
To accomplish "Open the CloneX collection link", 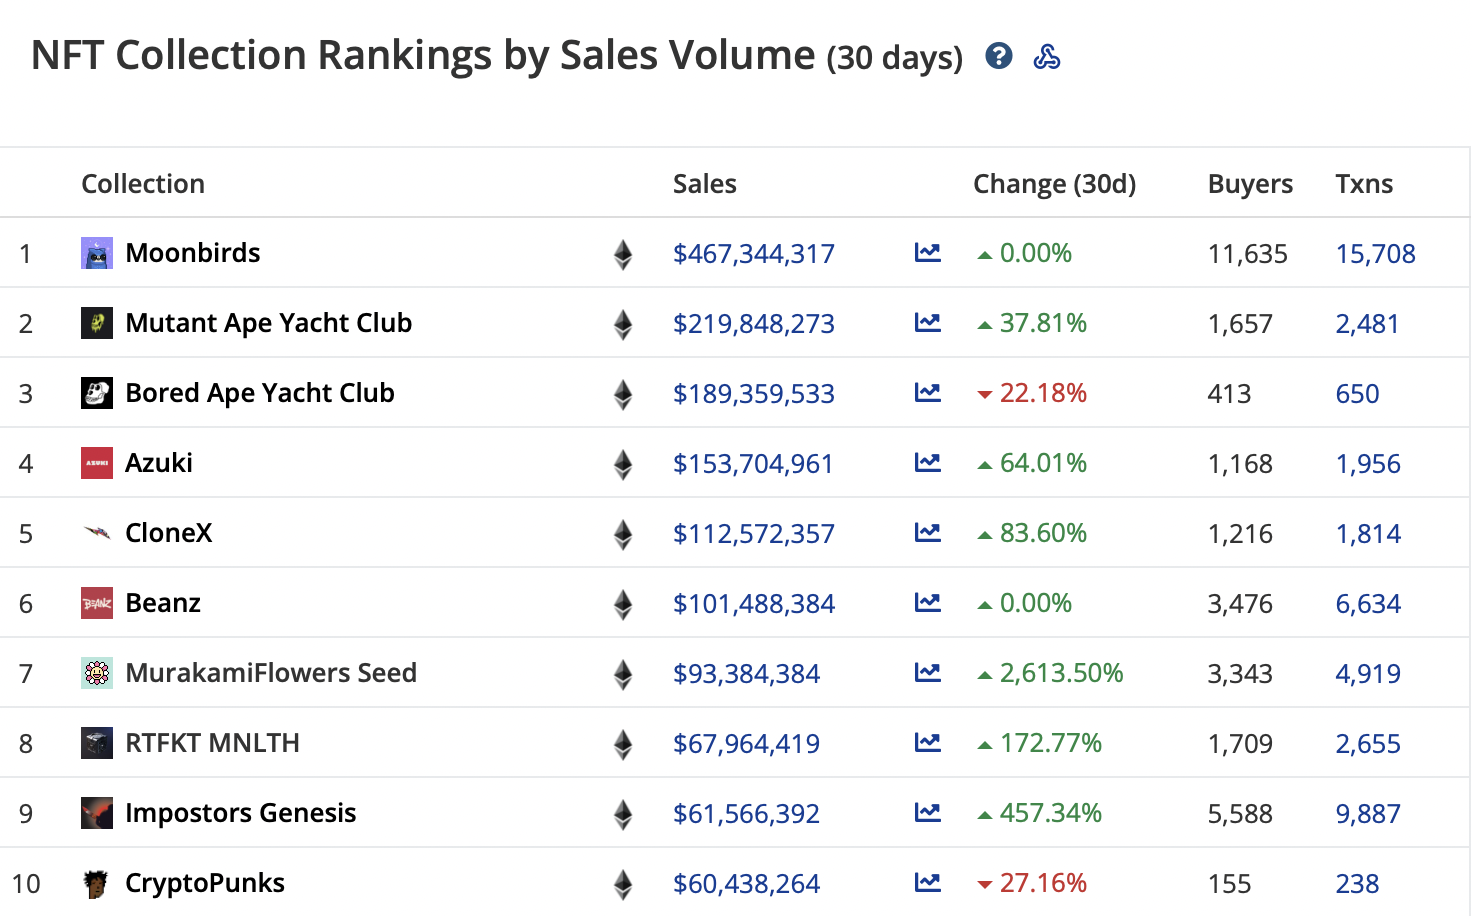I will pyautogui.click(x=169, y=533).
